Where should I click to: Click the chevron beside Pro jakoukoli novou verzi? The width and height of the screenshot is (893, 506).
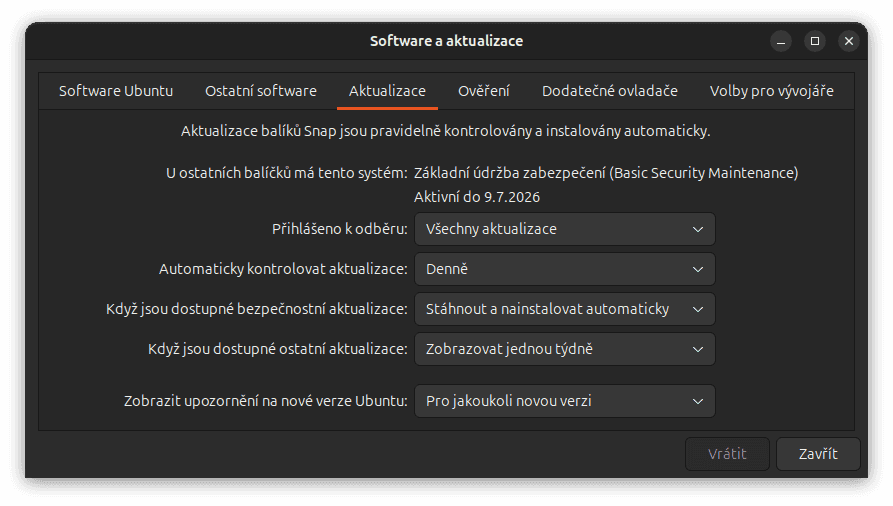pos(698,401)
